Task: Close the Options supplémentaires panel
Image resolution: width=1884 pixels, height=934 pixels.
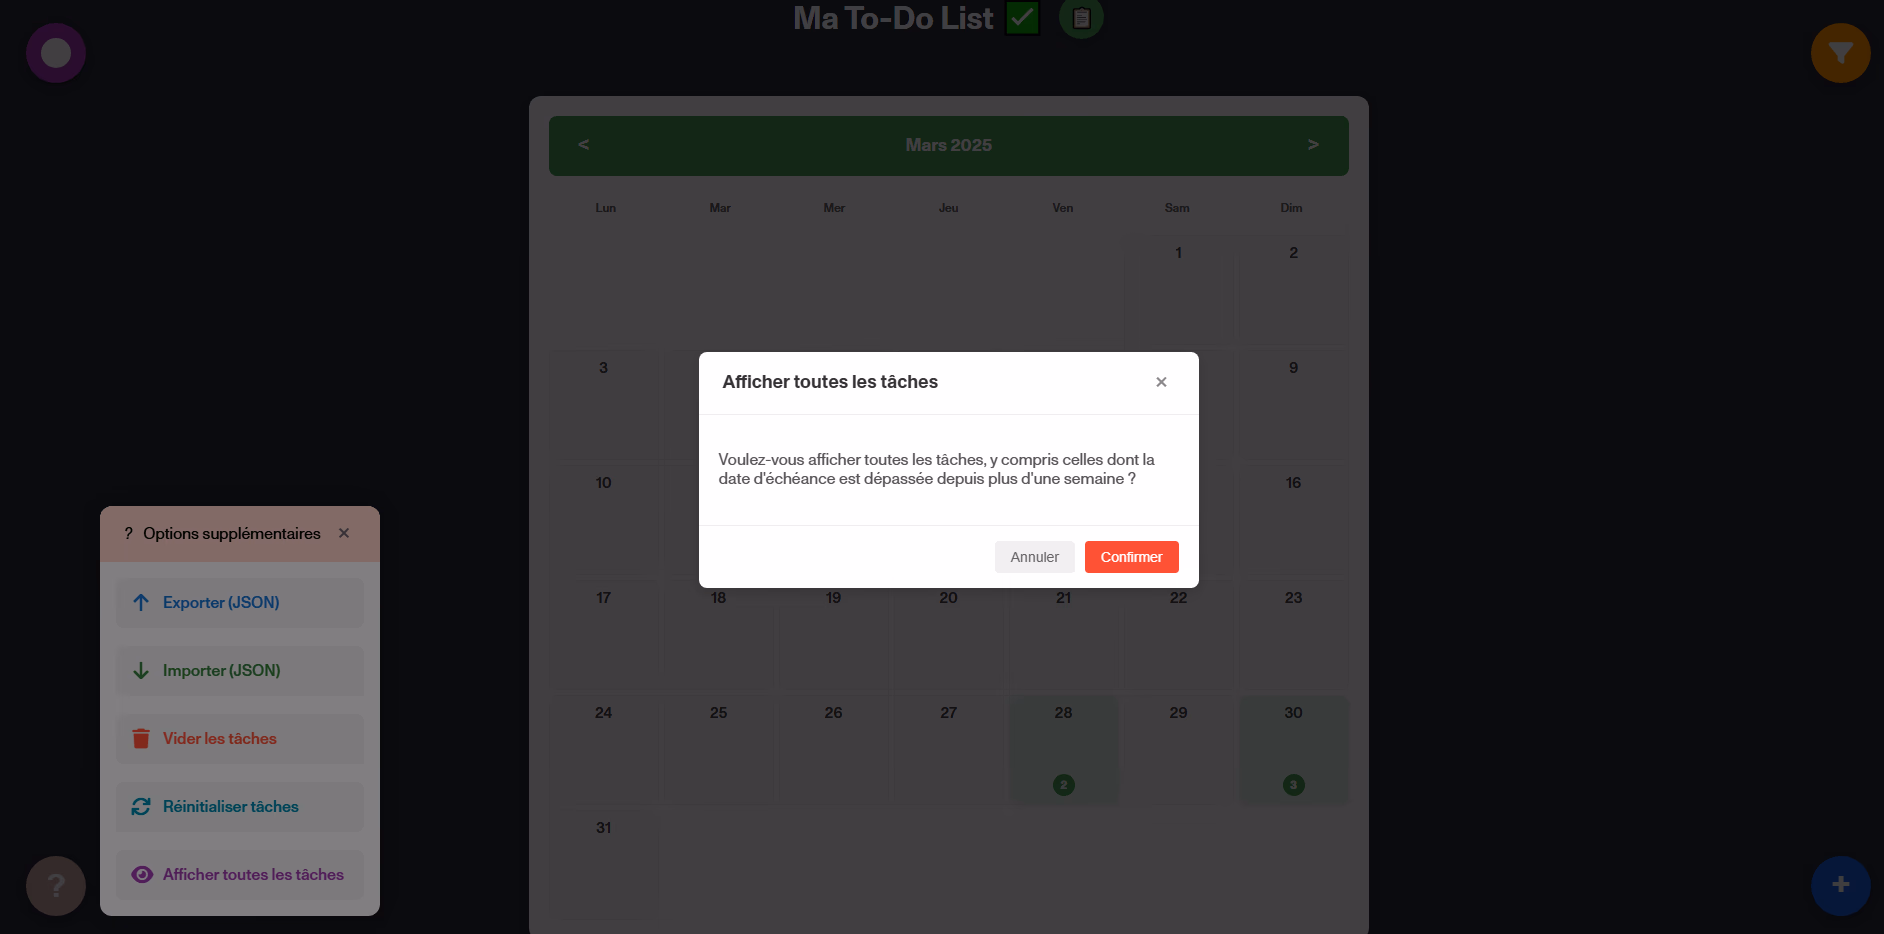Action: click(344, 533)
